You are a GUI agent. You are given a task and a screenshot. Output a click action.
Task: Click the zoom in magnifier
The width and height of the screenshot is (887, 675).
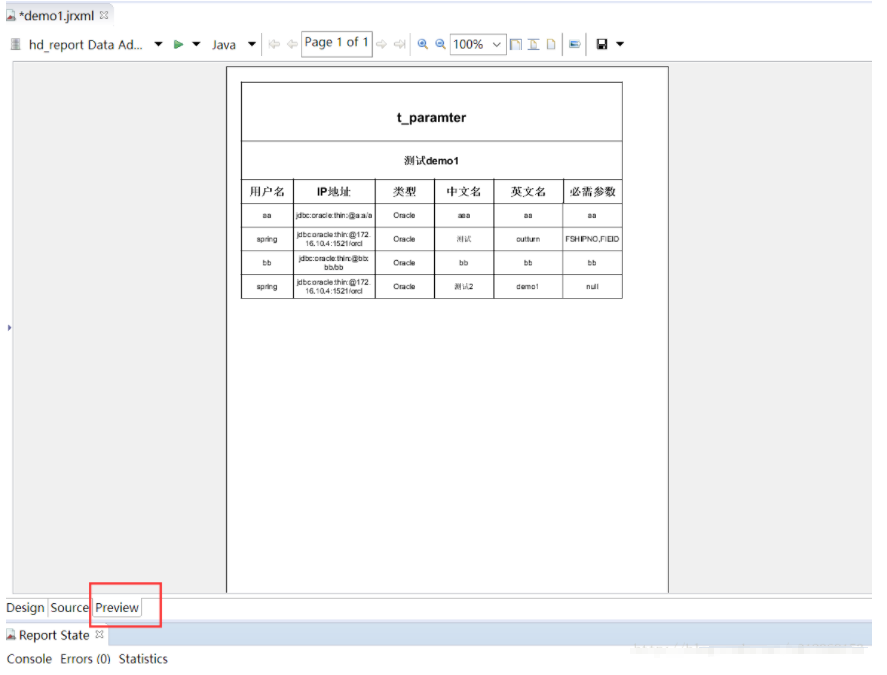pyautogui.click(x=423, y=44)
